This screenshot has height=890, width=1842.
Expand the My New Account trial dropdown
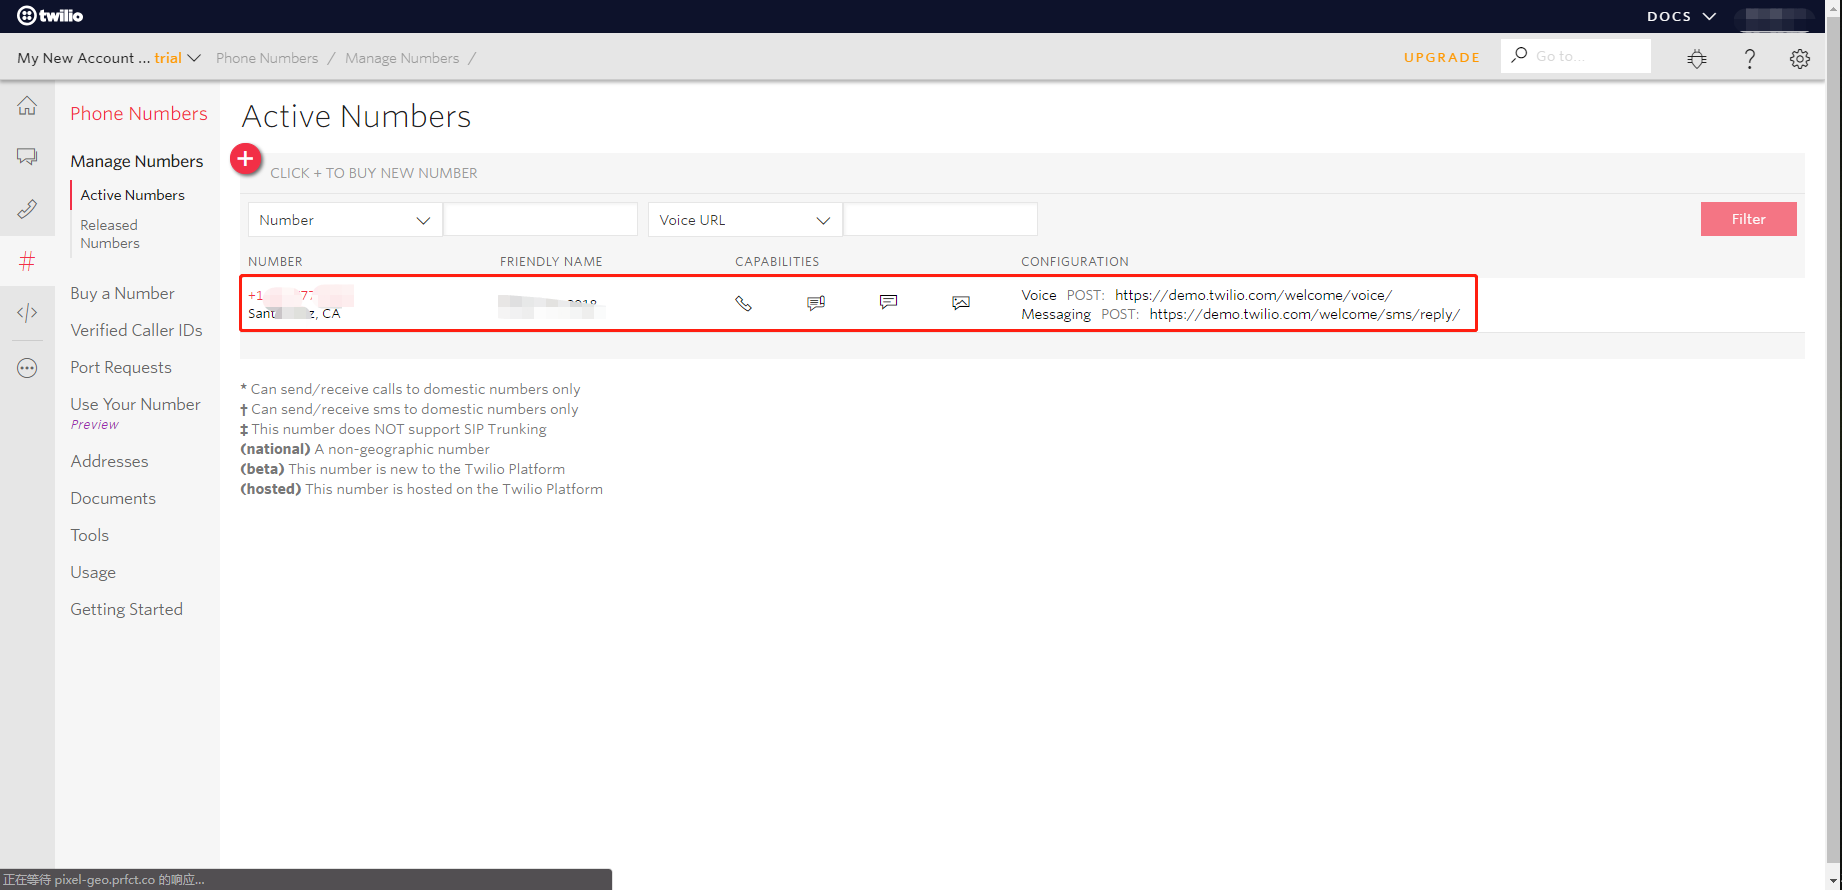pos(109,58)
